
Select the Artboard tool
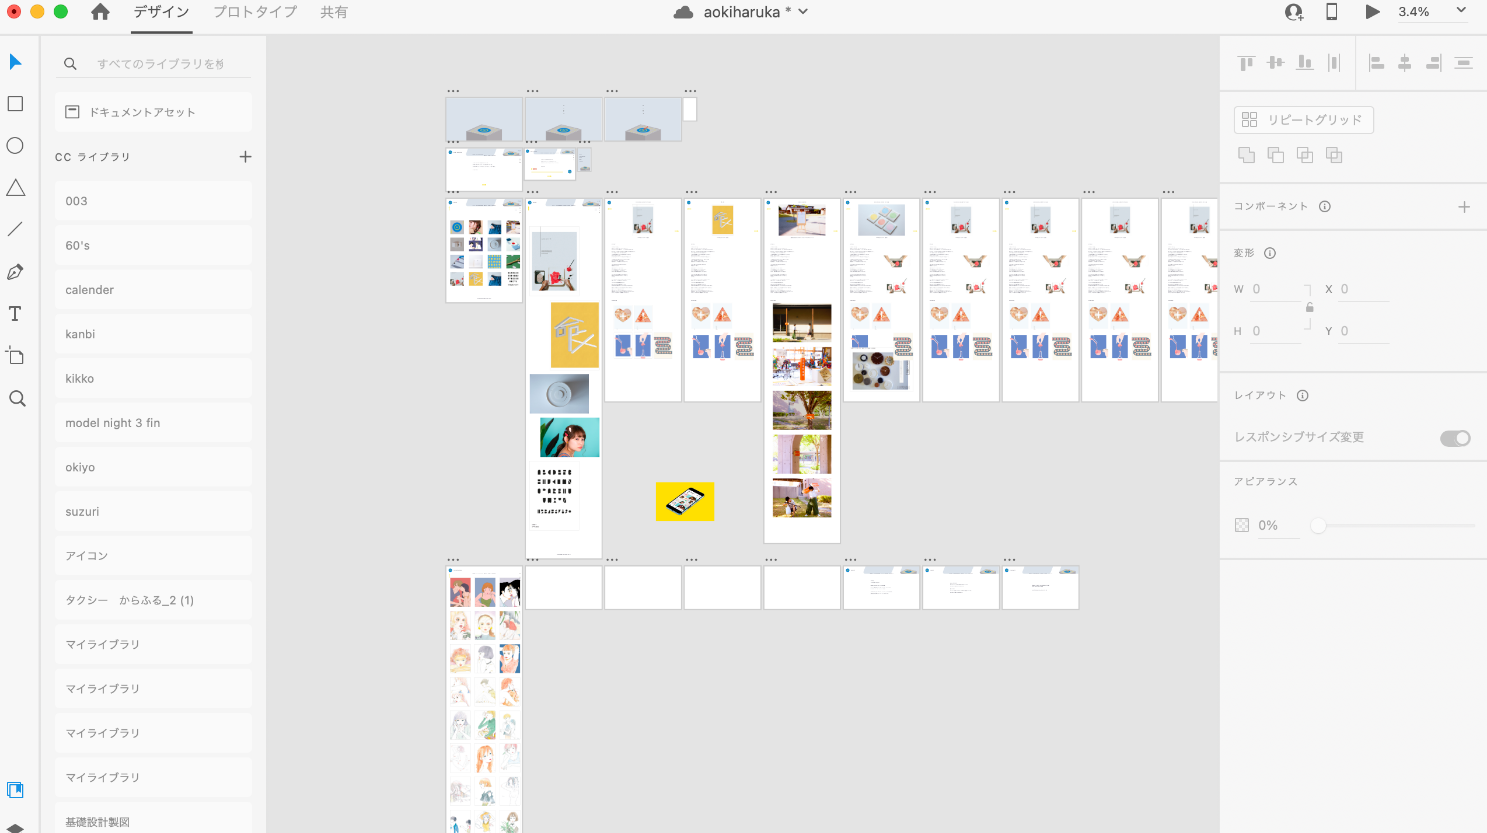15,356
